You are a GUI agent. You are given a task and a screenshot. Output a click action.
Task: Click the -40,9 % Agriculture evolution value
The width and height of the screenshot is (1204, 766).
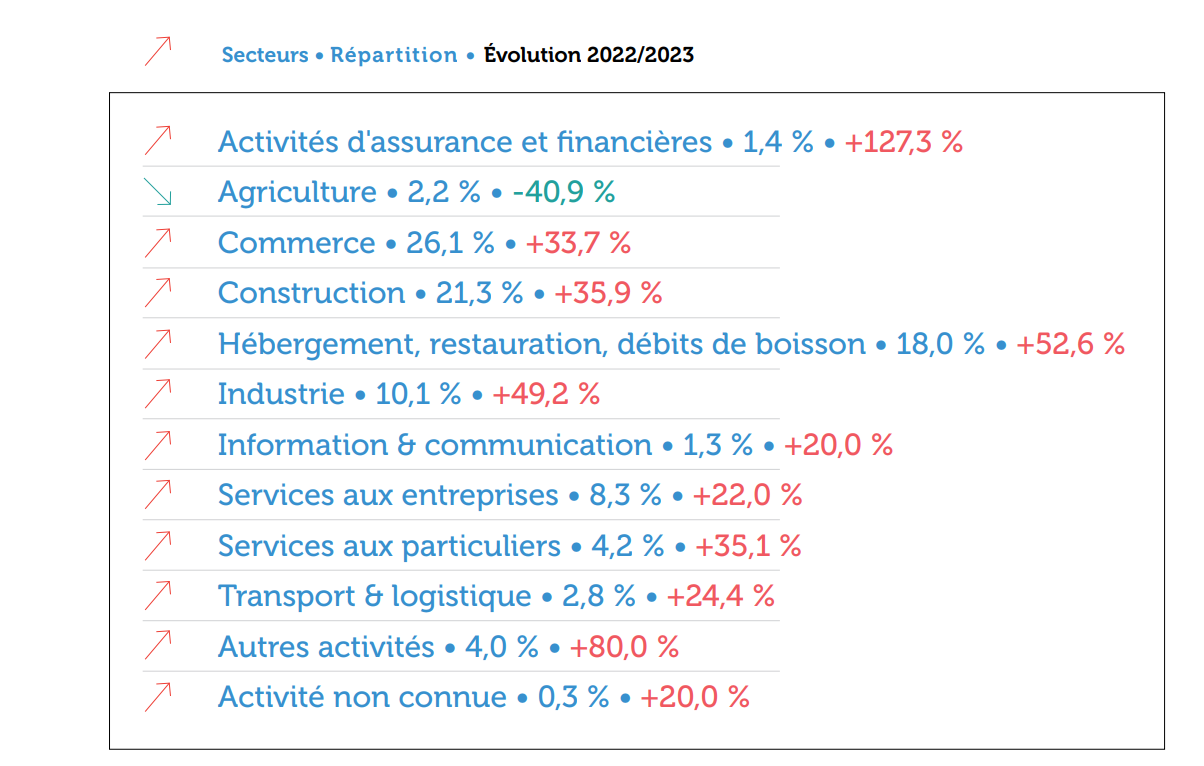point(564,192)
